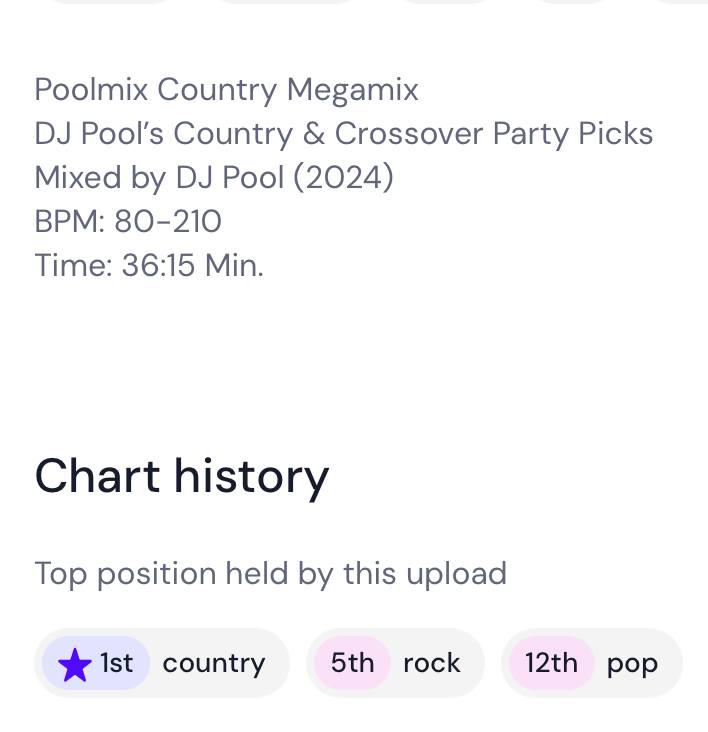Click "Top position held by this upload"
Image resolution: width=708 pixels, height=732 pixels.
click(270, 573)
